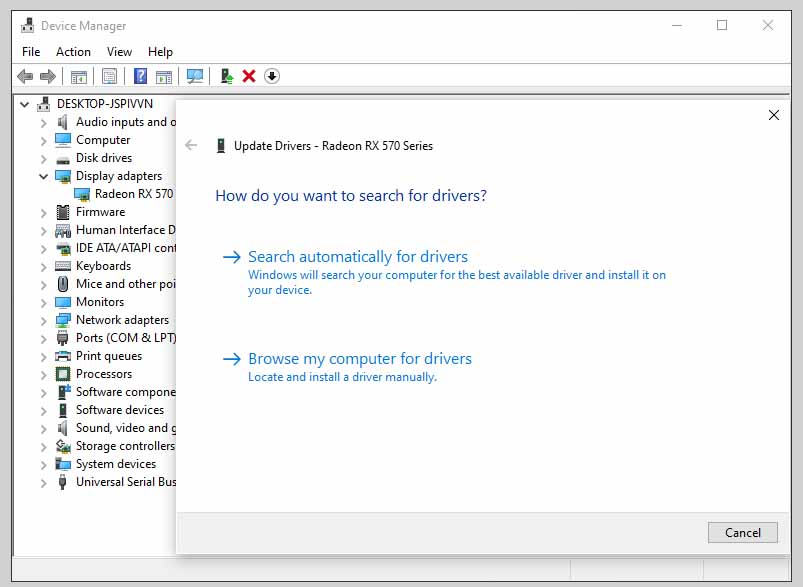The height and width of the screenshot is (587, 803).
Task: Click the Properties toolbar icon
Action: pos(109,76)
